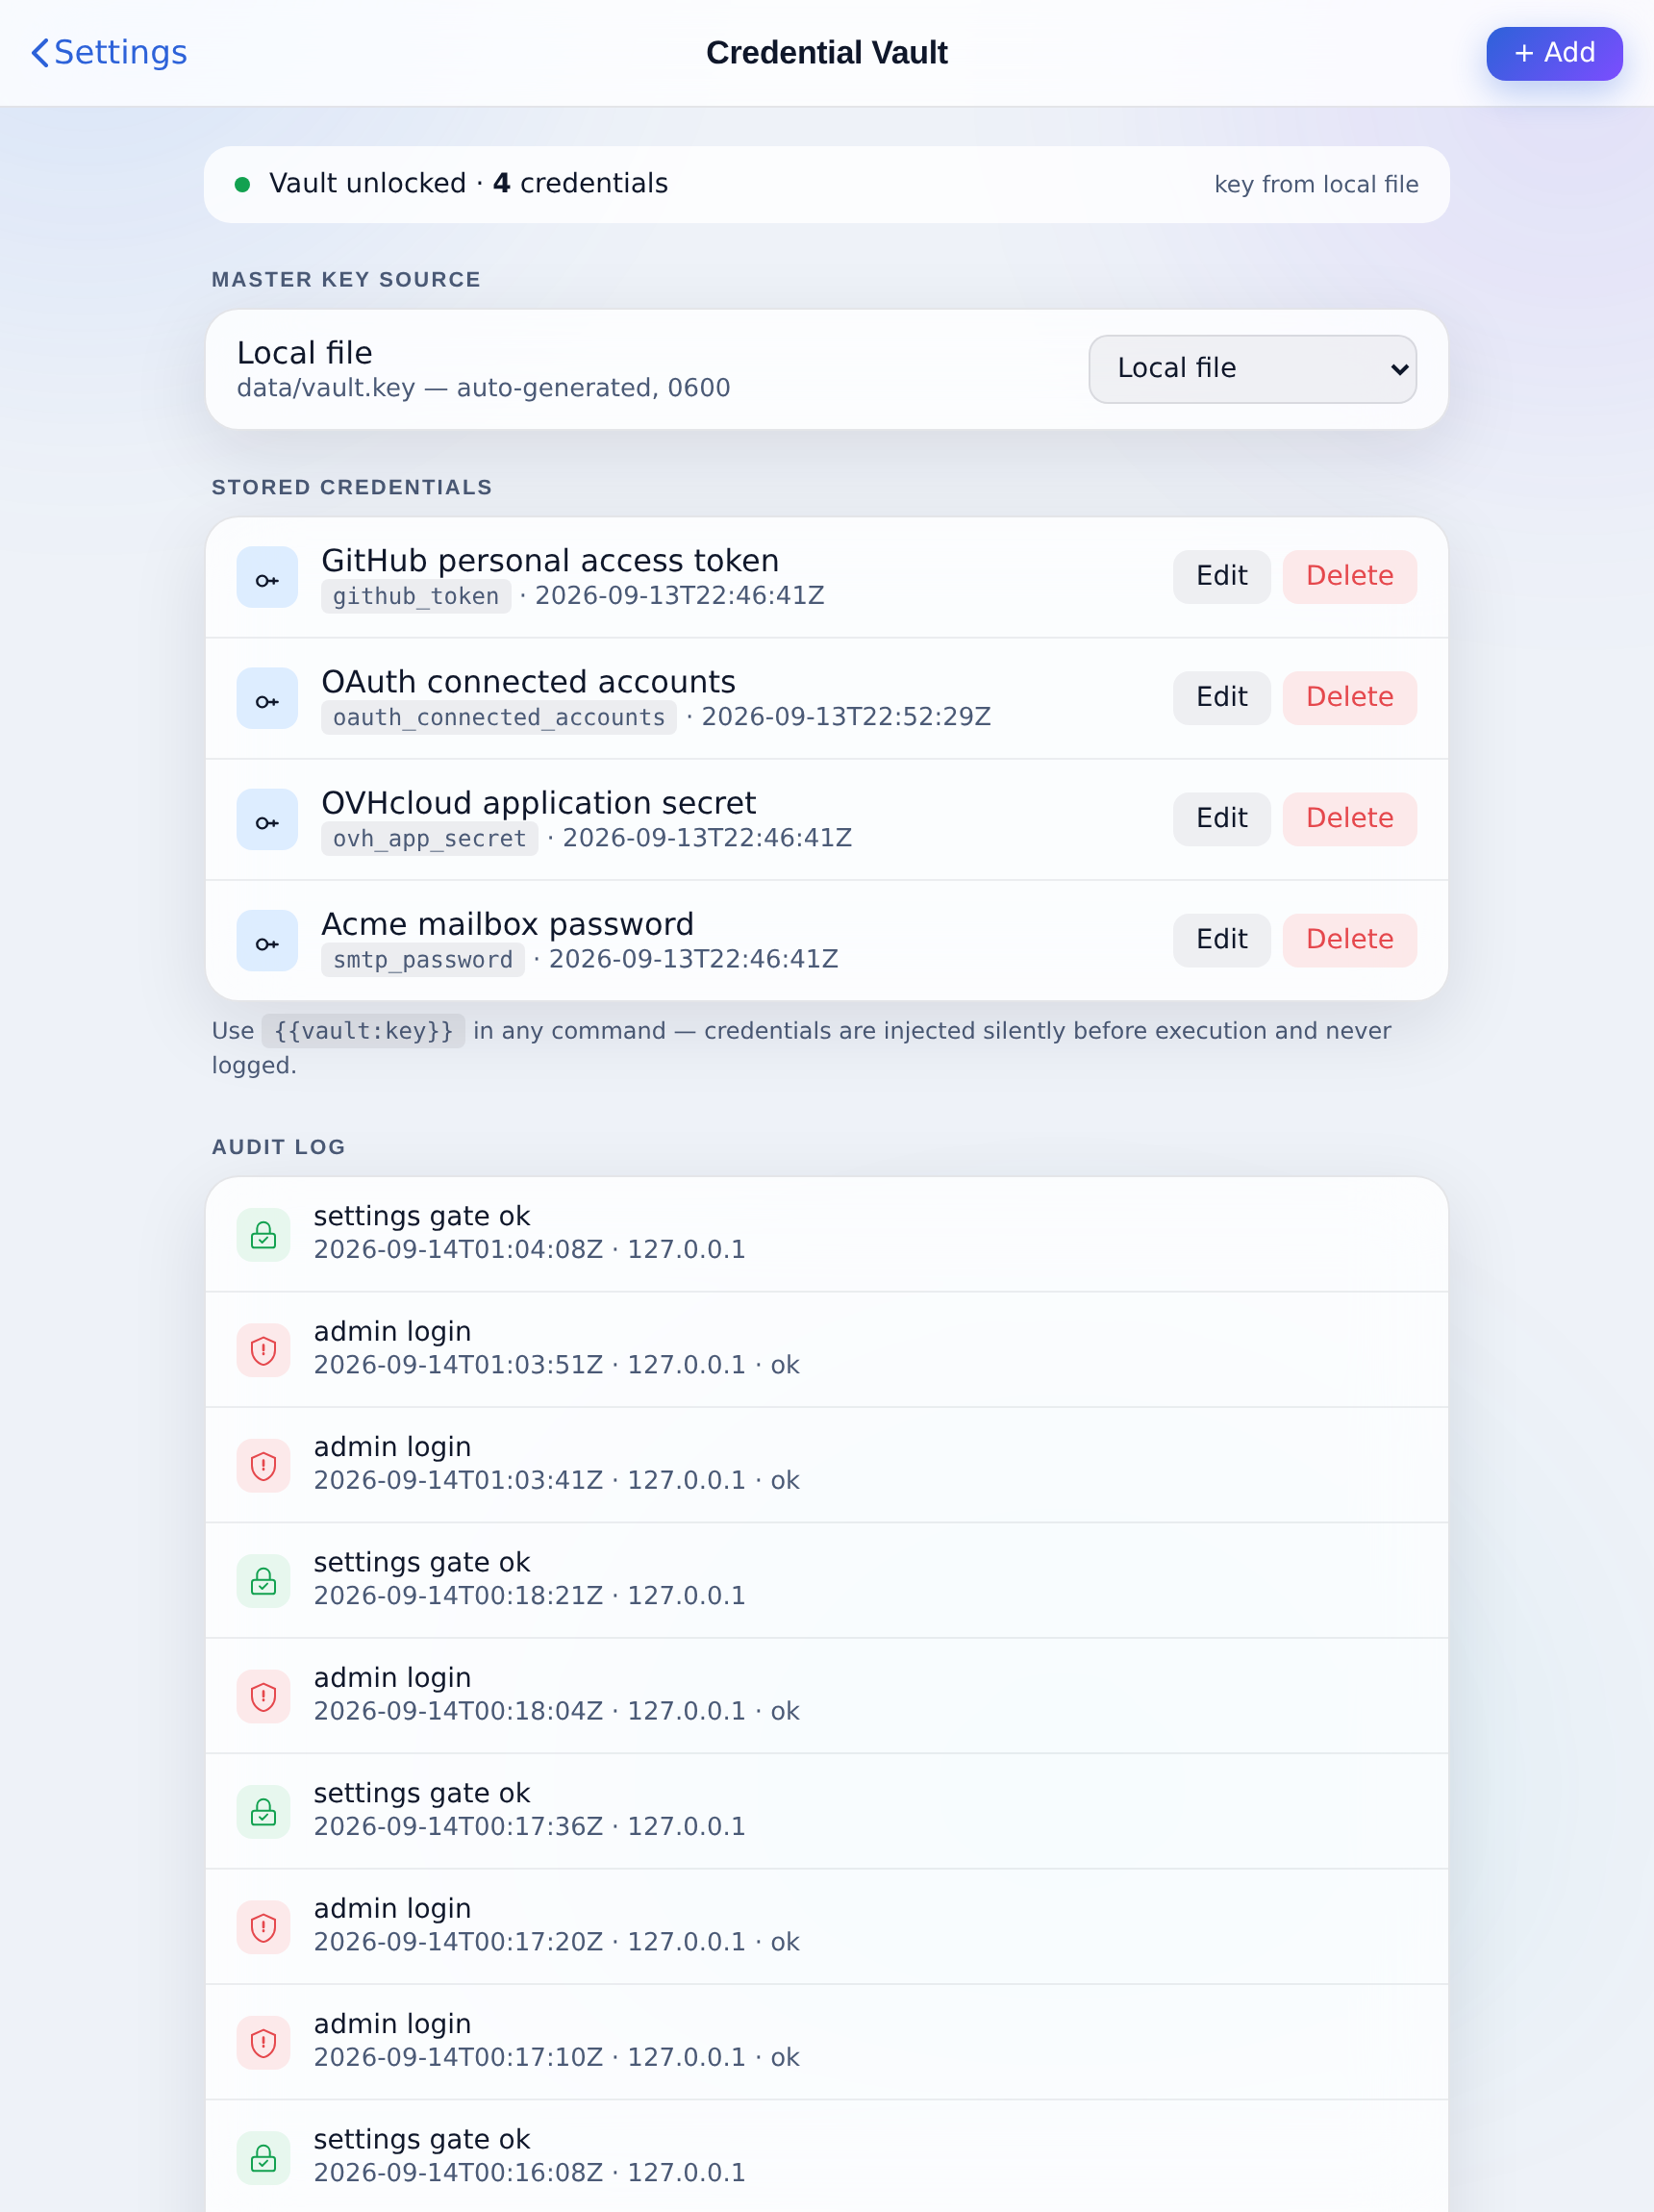1654x2212 pixels.
Task: Click key icon for OAuth accounts
Action: (267, 698)
